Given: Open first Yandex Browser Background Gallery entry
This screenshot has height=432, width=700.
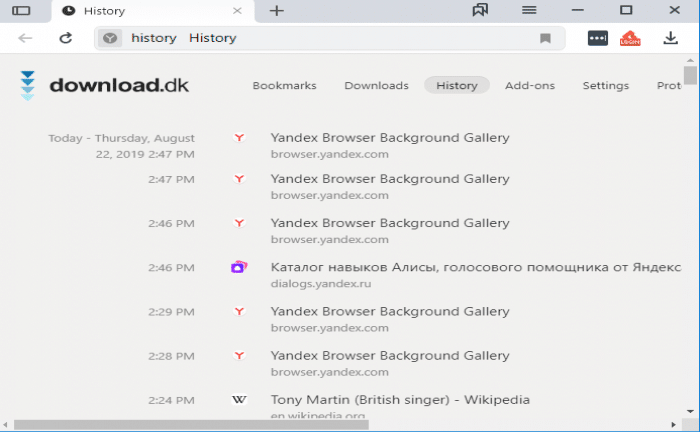Looking at the screenshot, I should 390,137.
